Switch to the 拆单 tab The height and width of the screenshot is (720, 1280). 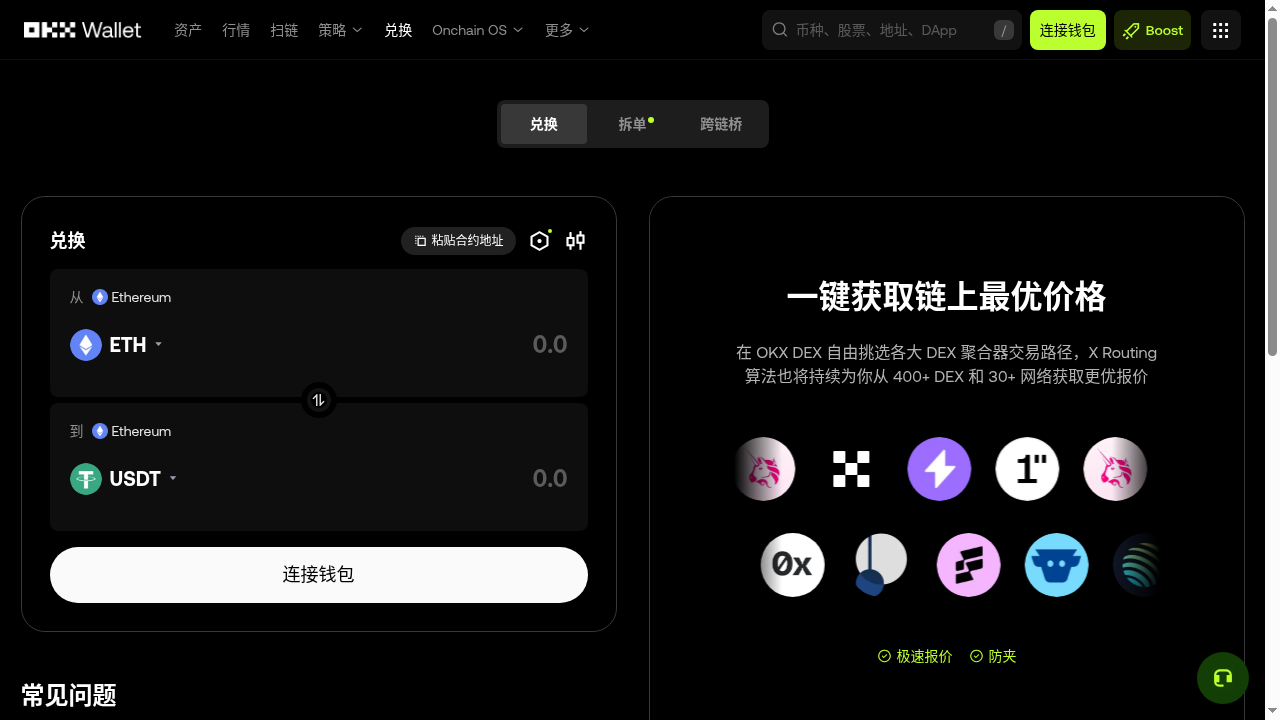click(633, 124)
